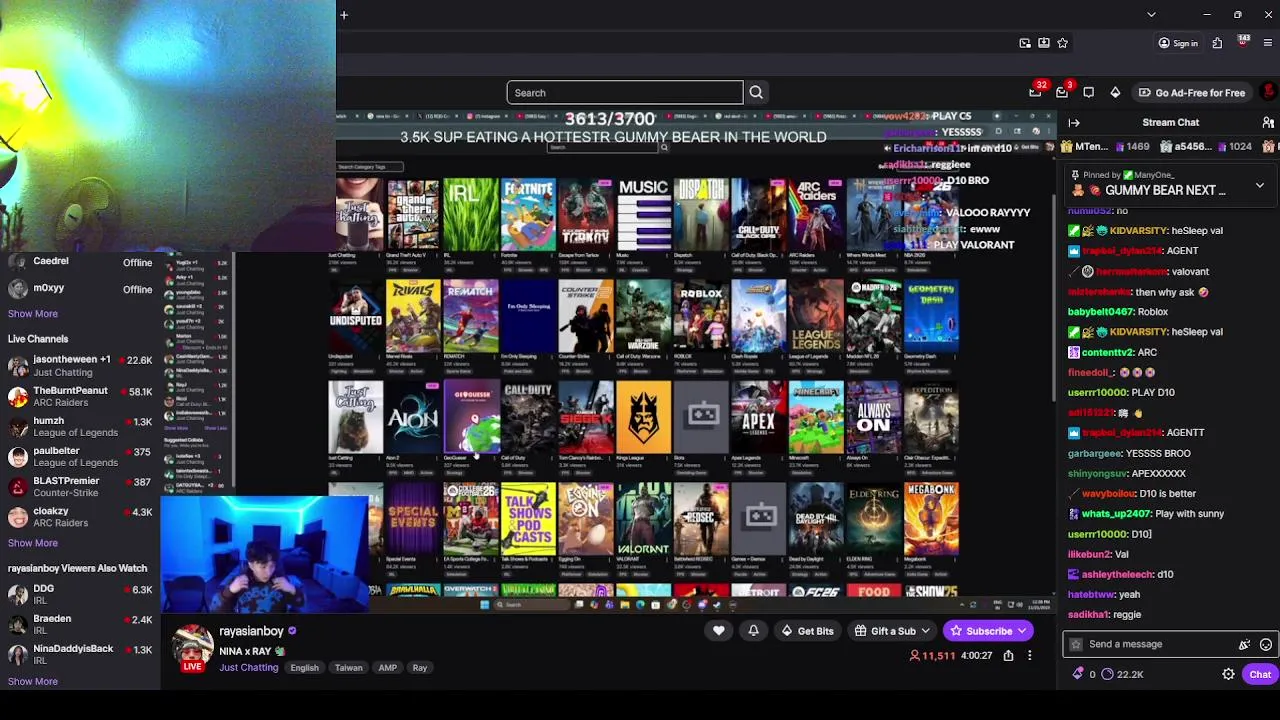Bookmark page with star icon
Image resolution: width=1280 pixels, height=720 pixels.
click(x=1062, y=43)
